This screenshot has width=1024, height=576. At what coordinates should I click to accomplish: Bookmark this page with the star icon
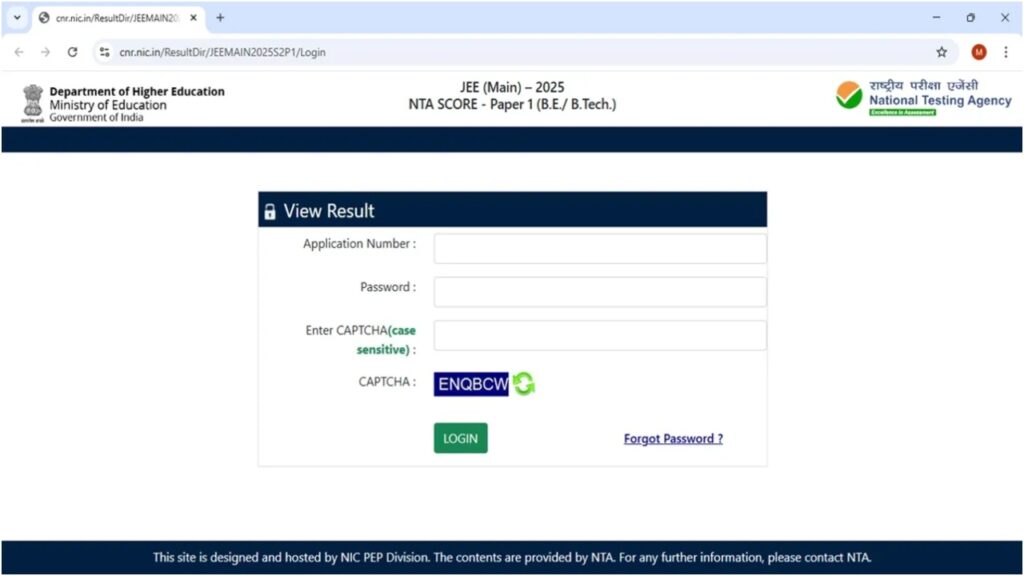click(x=941, y=51)
